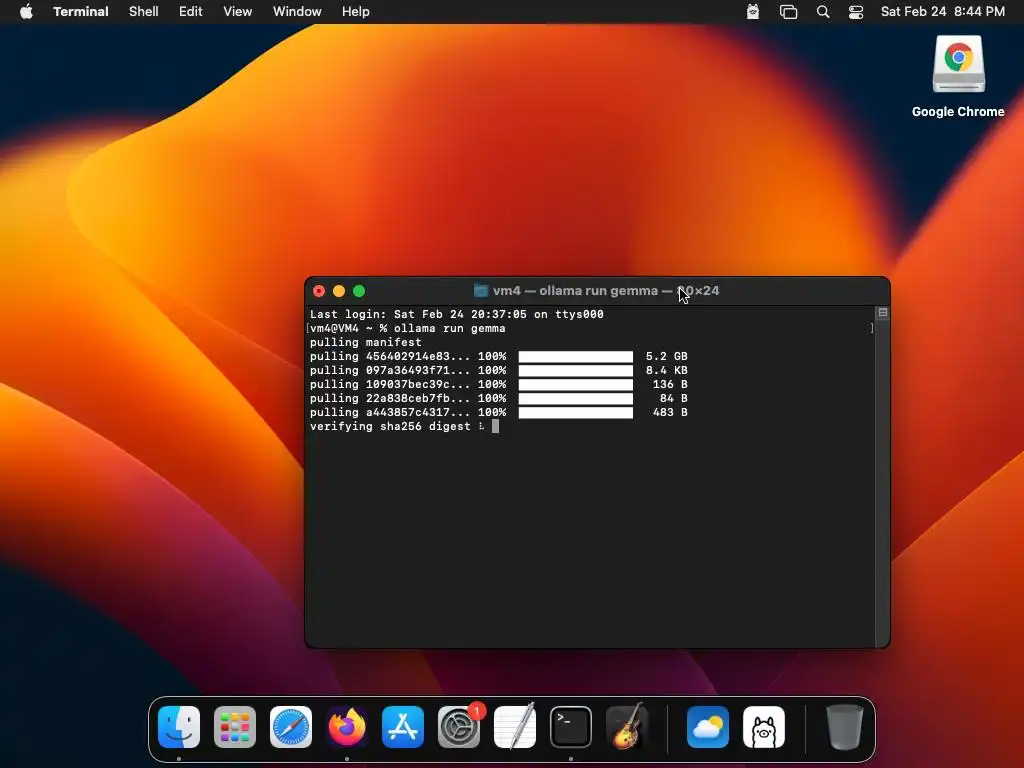Click the Terminal cursor block after digest
The width and height of the screenshot is (1024, 768).
(x=496, y=426)
